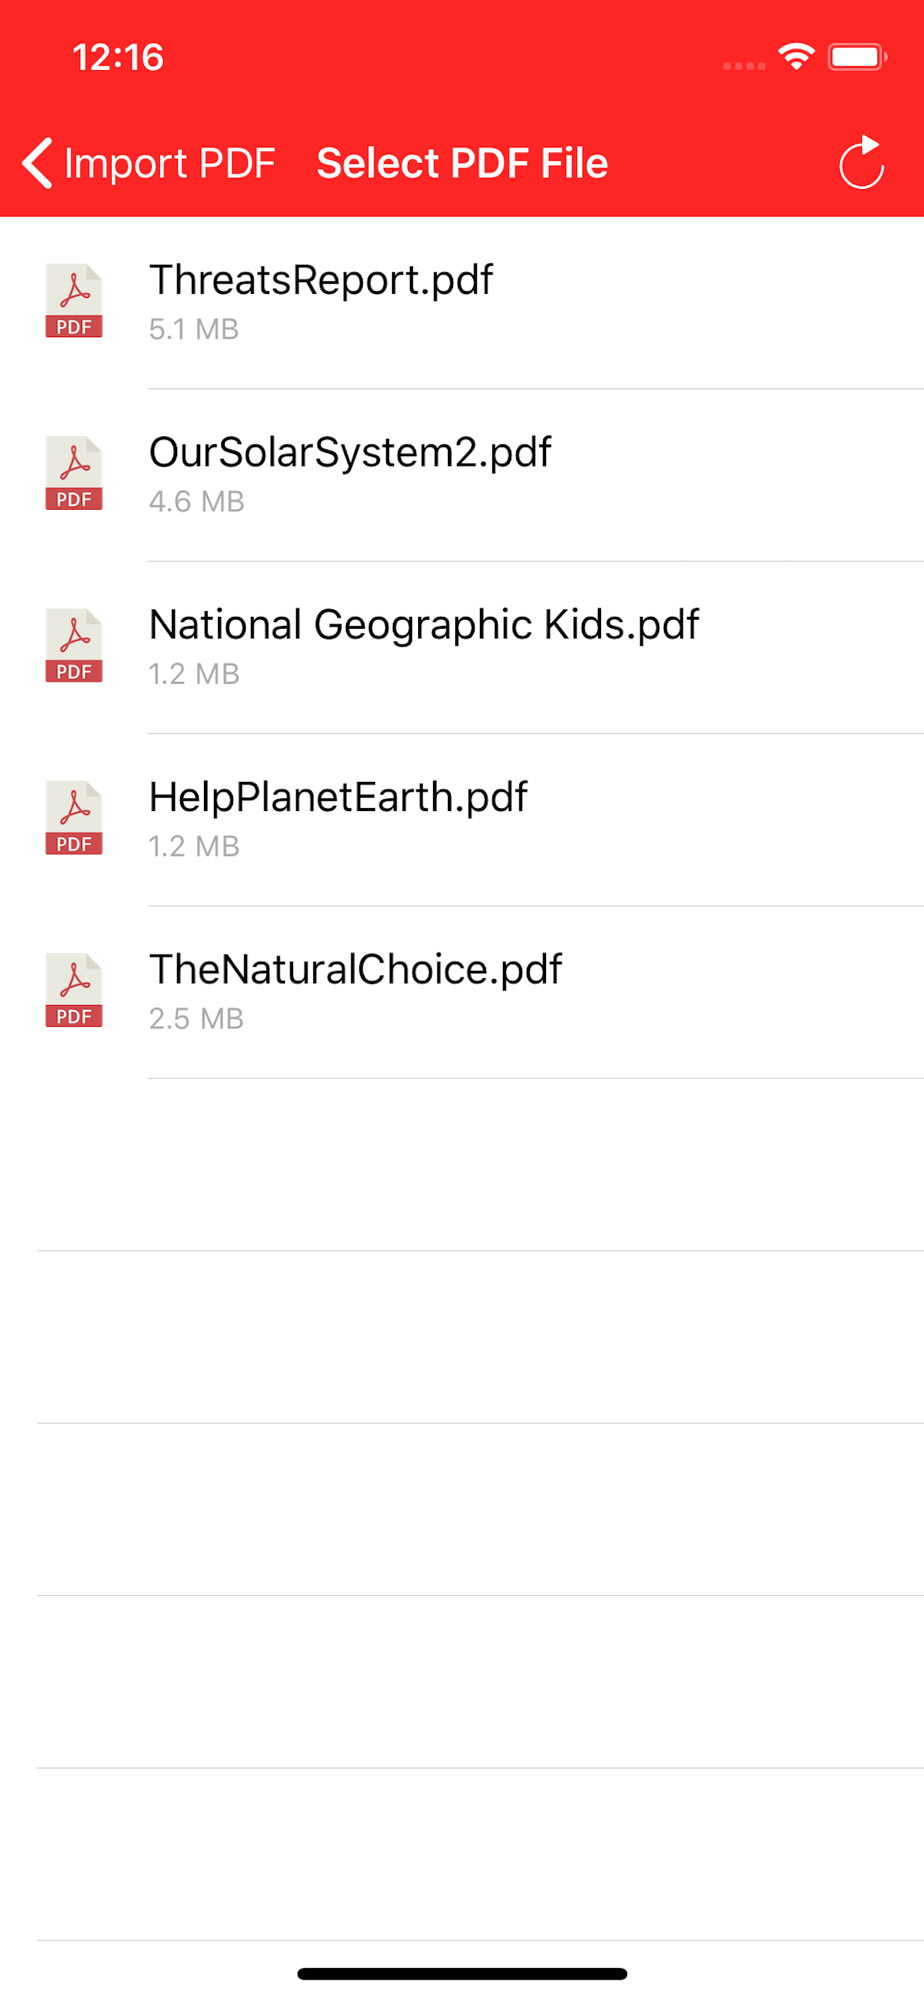924x2000 pixels.
Task: Tap the 12:16 clock in status bar
Action: 118,57
